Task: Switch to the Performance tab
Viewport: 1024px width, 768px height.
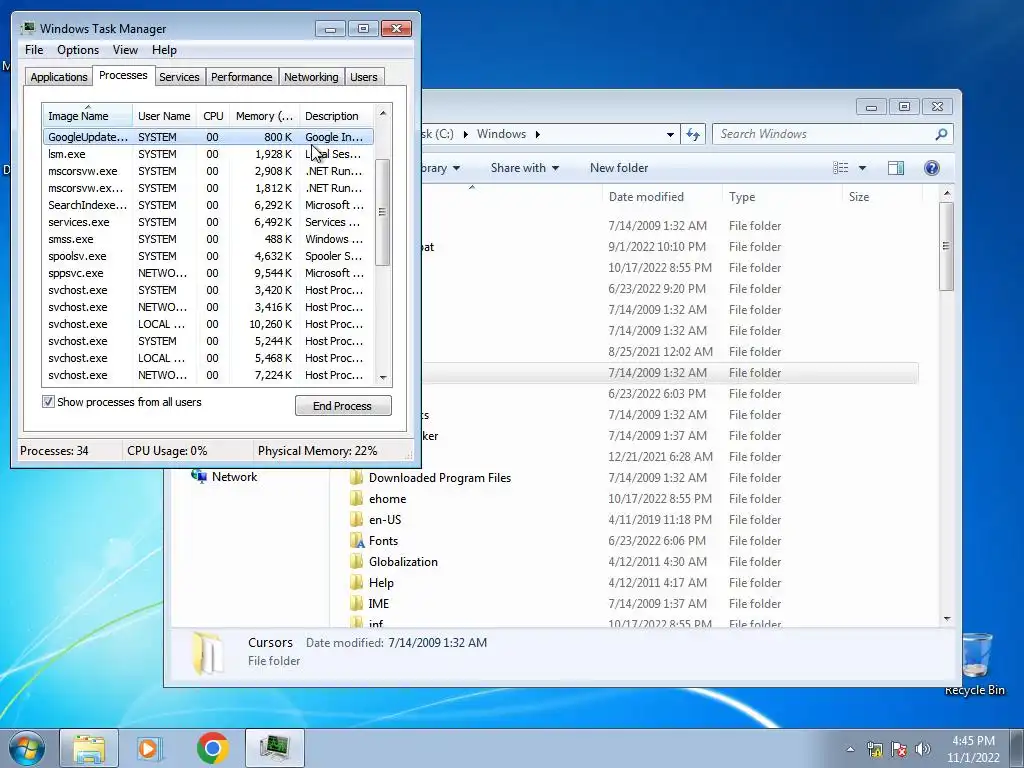Action: point(241,77)
